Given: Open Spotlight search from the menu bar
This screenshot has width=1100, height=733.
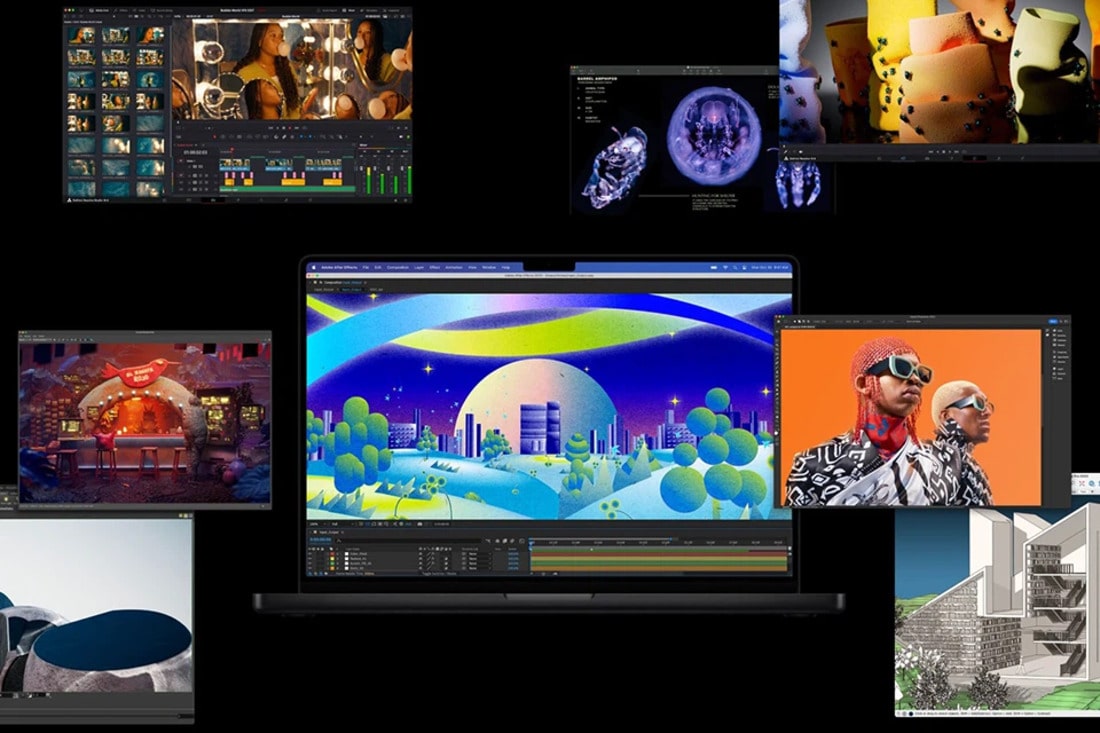Looking at the screenshot, I should (x=733, y=268).
